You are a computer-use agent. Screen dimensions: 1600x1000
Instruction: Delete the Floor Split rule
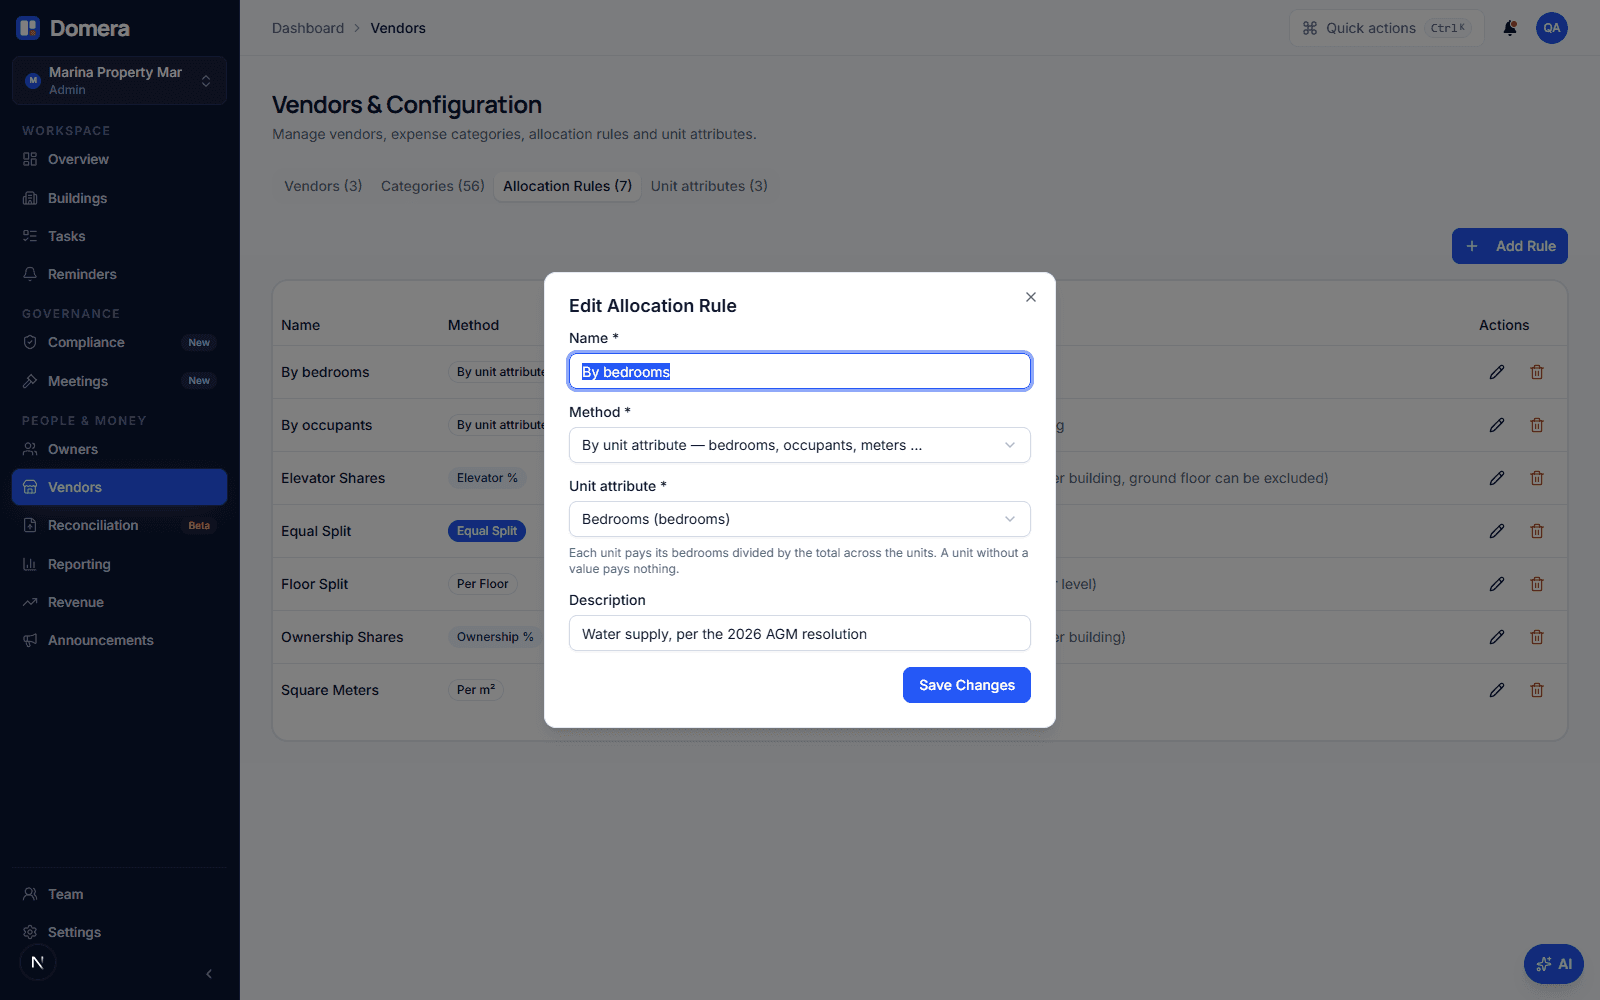1537,584
